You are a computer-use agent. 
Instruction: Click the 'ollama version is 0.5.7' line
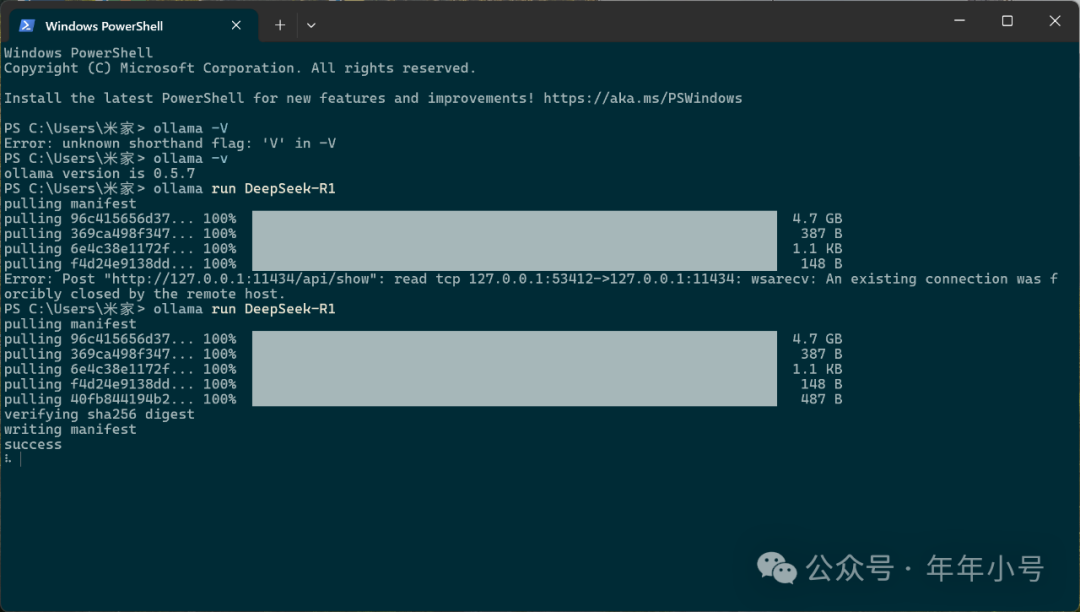[x=99, y=173]
